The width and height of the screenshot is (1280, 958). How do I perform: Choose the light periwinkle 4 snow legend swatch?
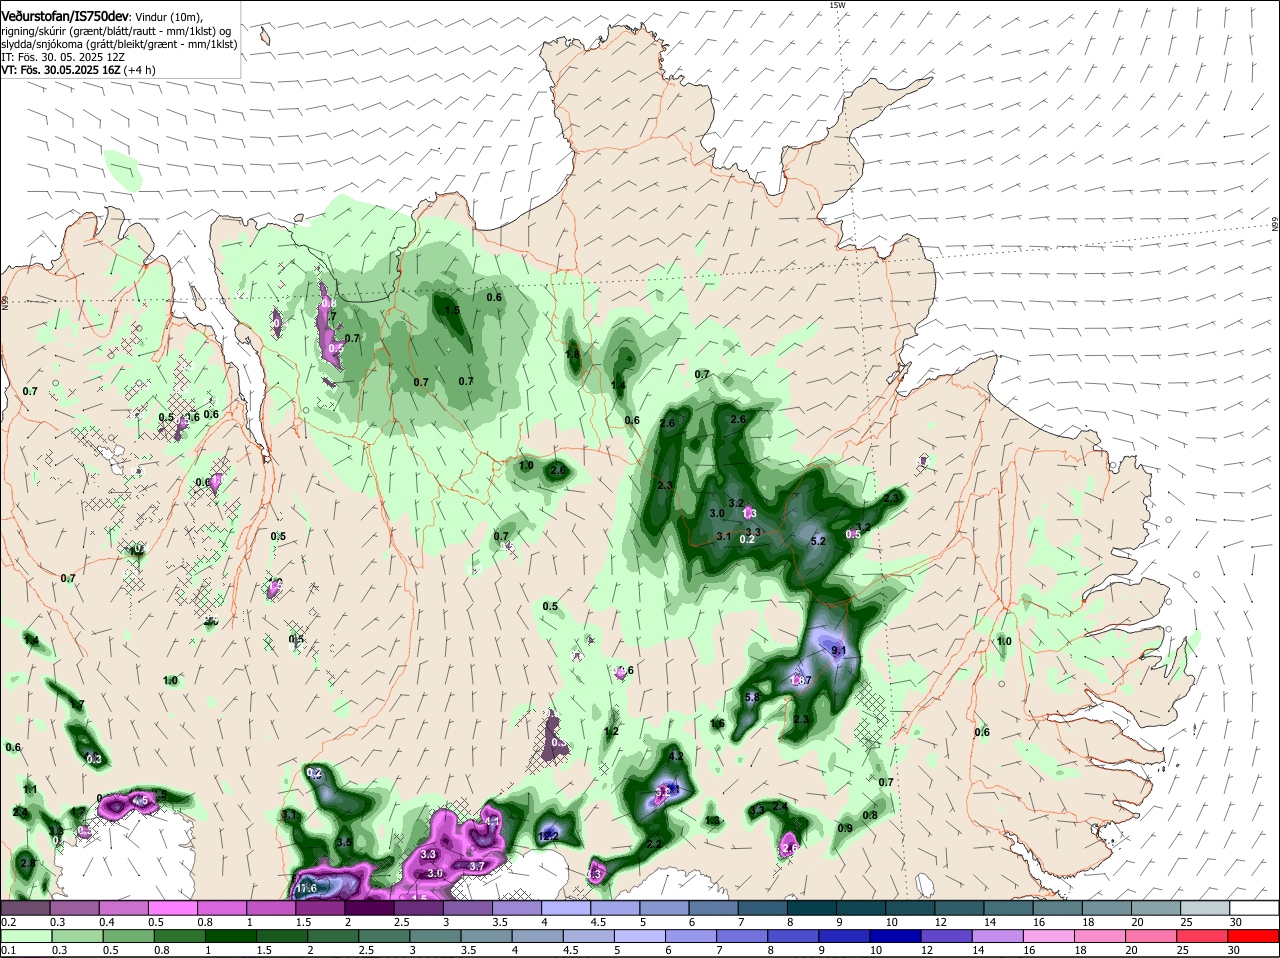(565, 907)
